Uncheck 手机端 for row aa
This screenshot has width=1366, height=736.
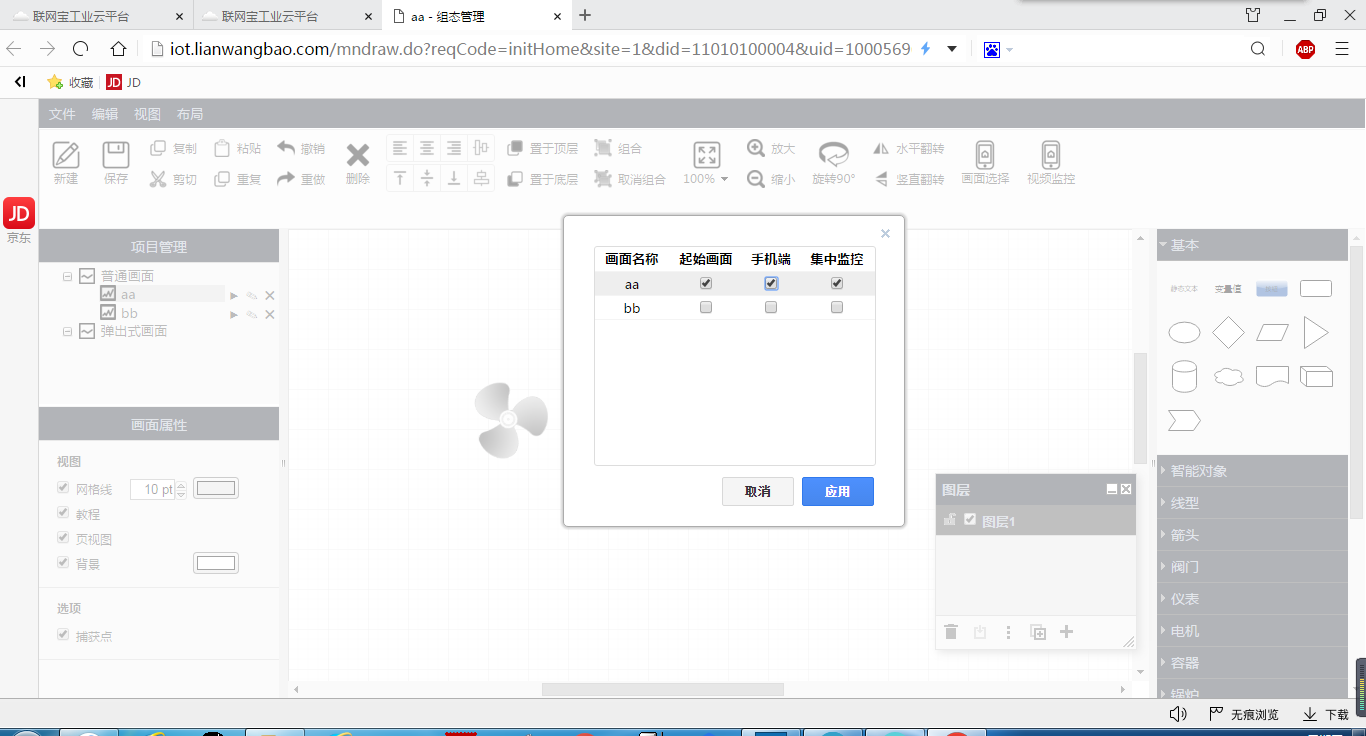pyautogui.click(x=771, y=284)
